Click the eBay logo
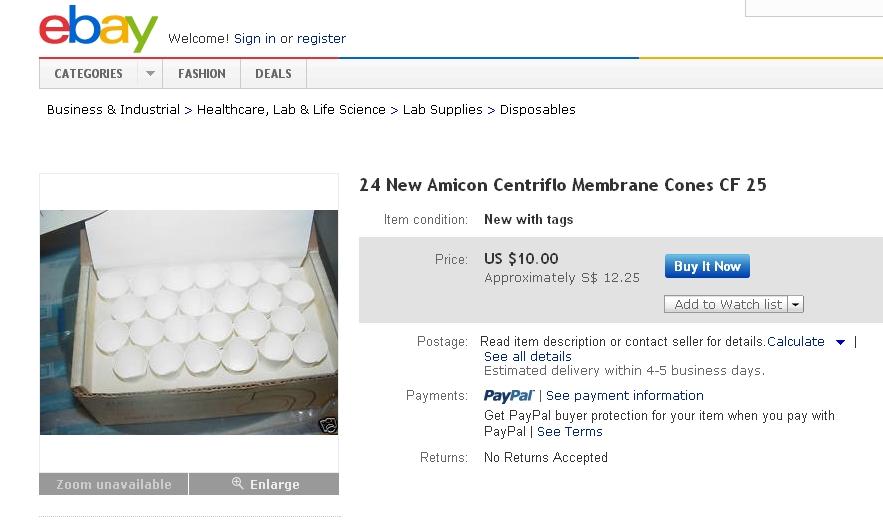Viewport: 883px width, 520px height. coord(98,29)
